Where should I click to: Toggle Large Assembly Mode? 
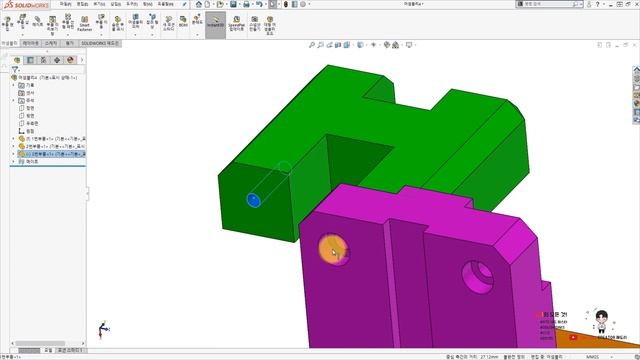270,25
